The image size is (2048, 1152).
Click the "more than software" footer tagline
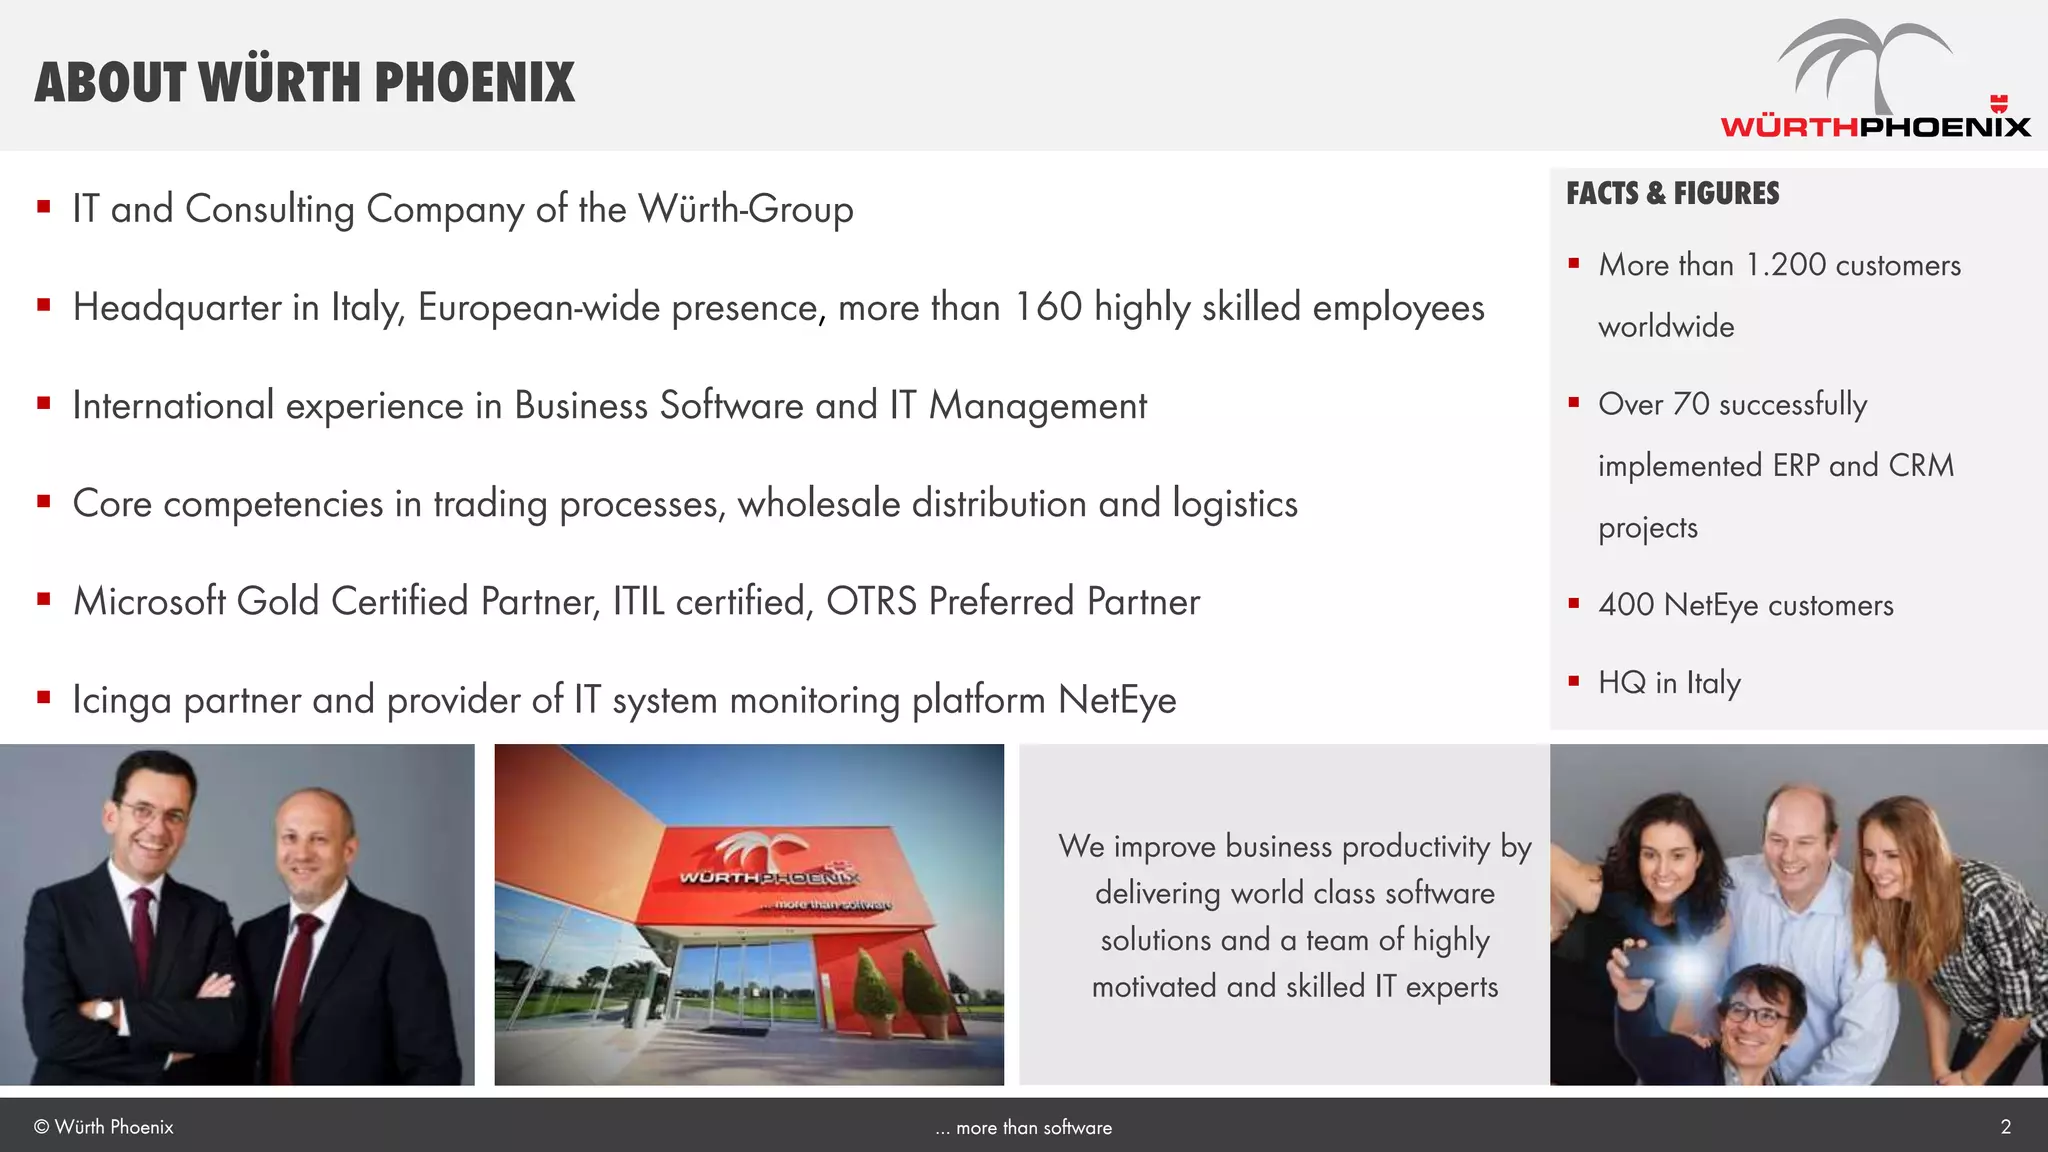point(1024,1127)
